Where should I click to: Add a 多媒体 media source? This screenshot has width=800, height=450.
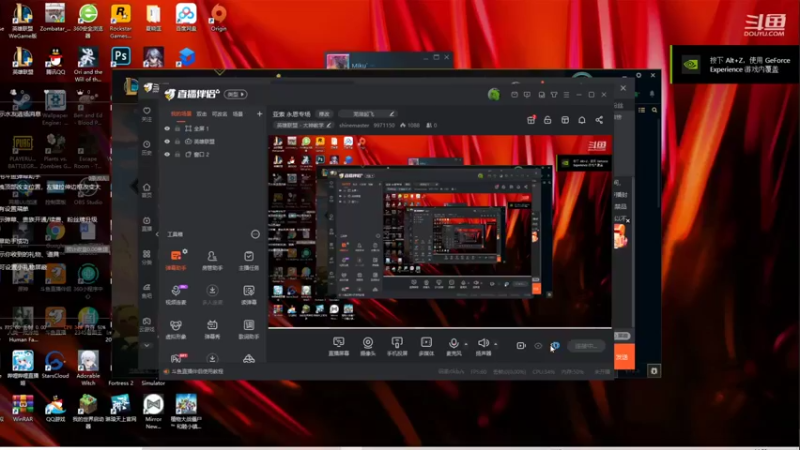[x=426, y=346]
